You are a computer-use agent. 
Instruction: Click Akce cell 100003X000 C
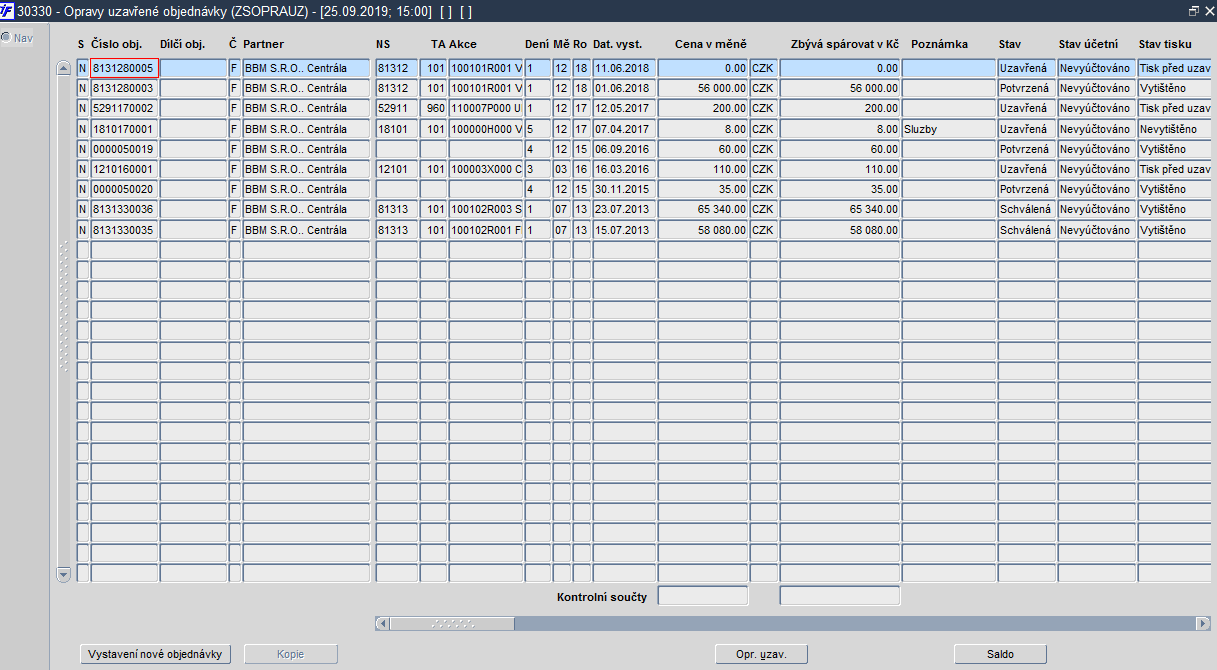point(486,169)
